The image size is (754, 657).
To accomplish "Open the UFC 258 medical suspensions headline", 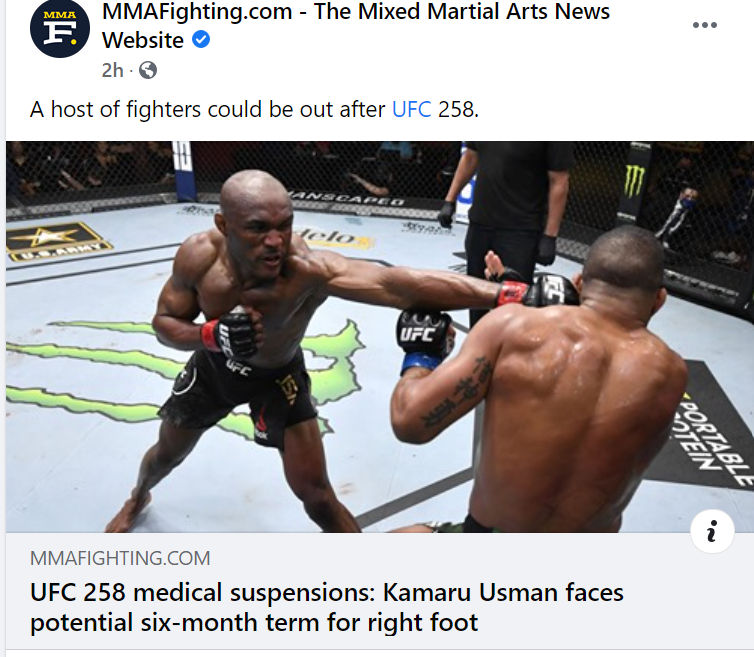I will click(x=327, y=607).
